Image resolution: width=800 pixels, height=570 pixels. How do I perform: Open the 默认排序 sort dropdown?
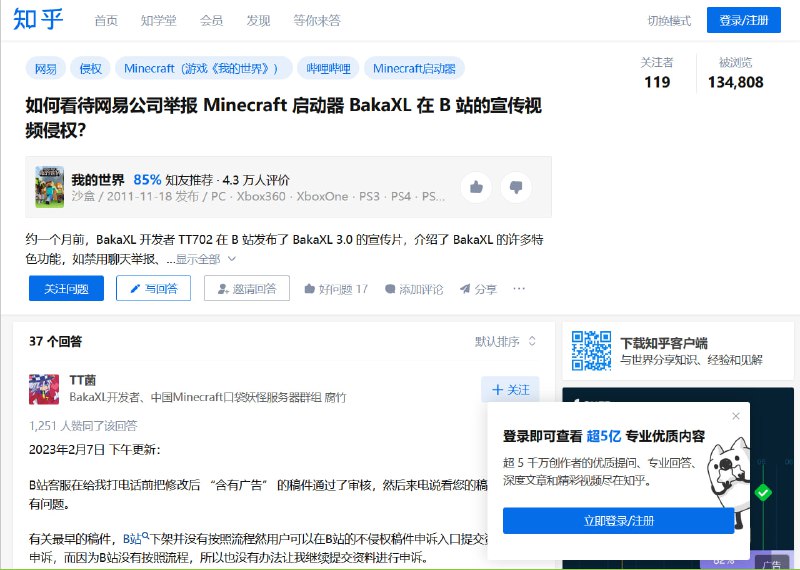[x=506, y=341]
